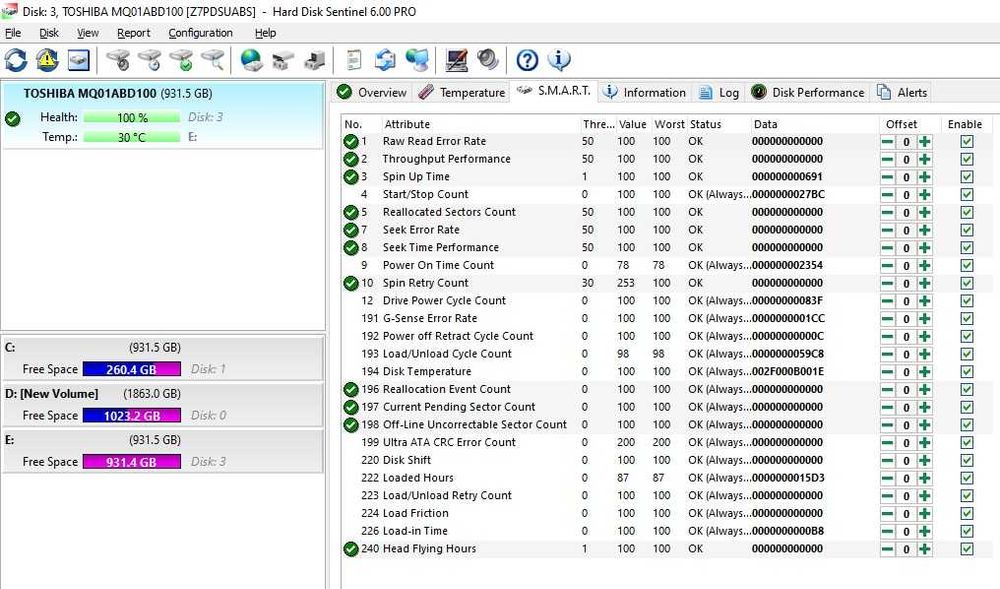Open the Configuration menu
Image resolution: width=1000 pixels, height=589 pixels.
[201, 33]
